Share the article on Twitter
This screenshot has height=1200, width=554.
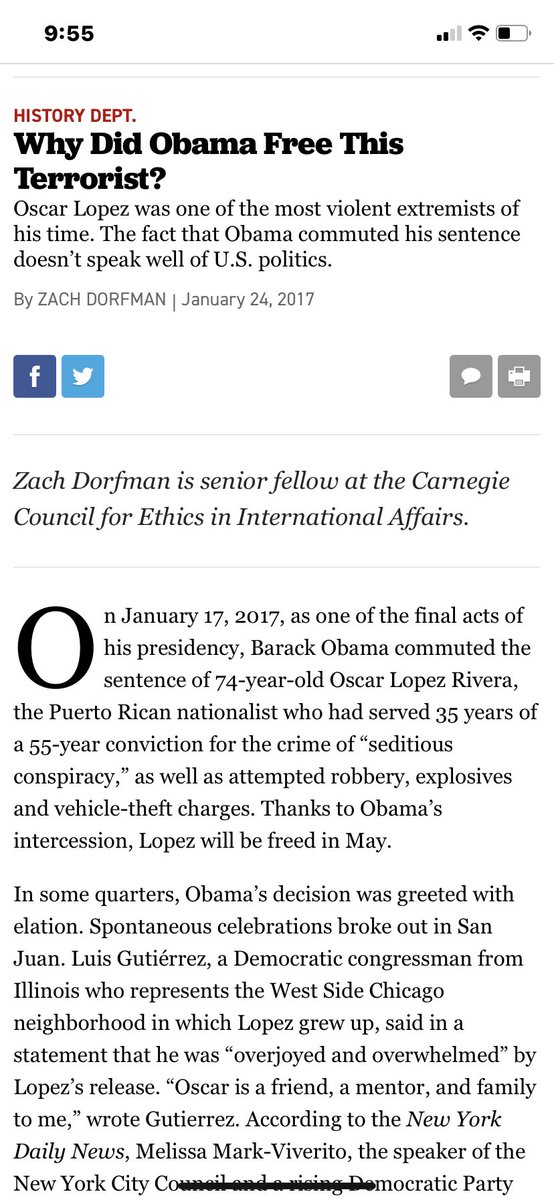(82, 376)
